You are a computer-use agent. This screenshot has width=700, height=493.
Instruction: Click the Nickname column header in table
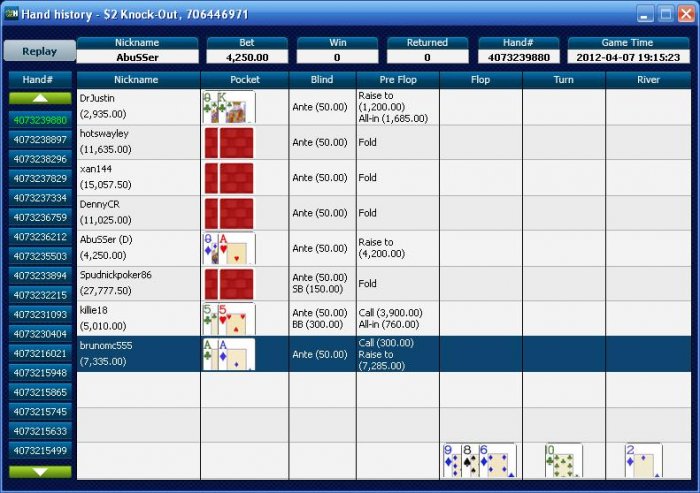click(138, 80)
